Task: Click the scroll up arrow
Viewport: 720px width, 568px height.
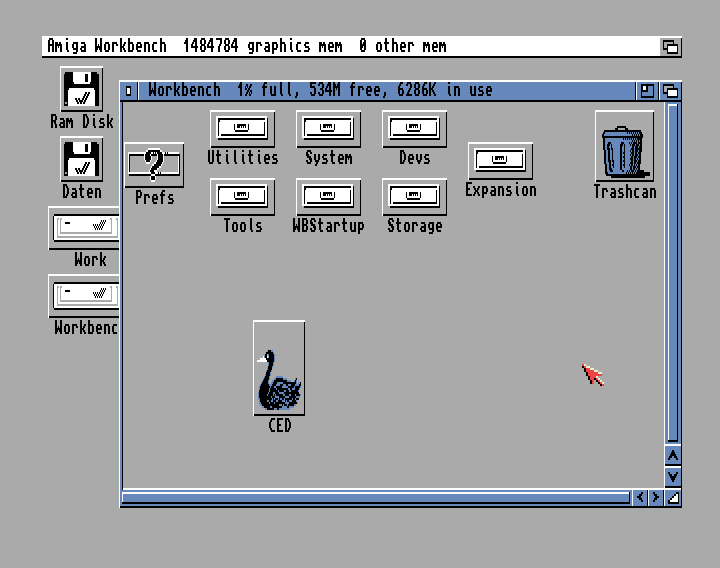Action: click(673, 456)
